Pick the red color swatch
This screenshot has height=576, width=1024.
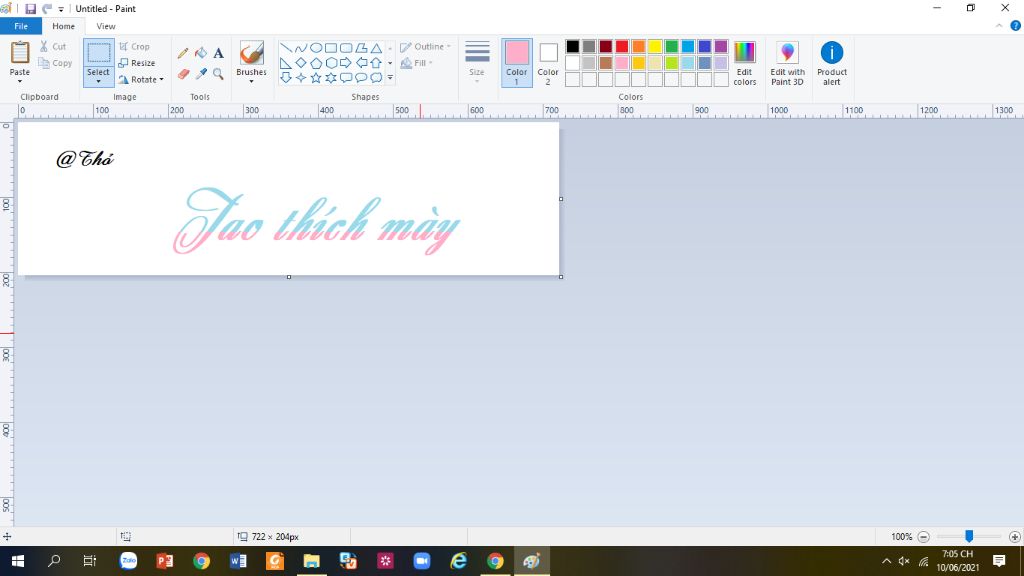click(622, 46)
